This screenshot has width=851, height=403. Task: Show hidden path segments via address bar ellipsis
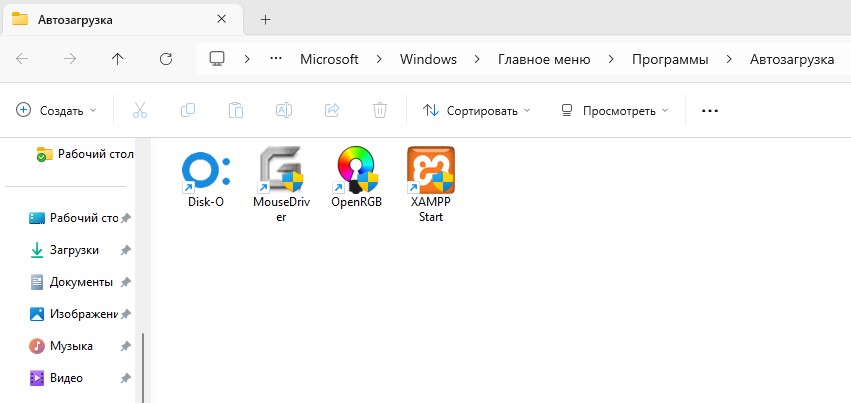click(276, 59)
